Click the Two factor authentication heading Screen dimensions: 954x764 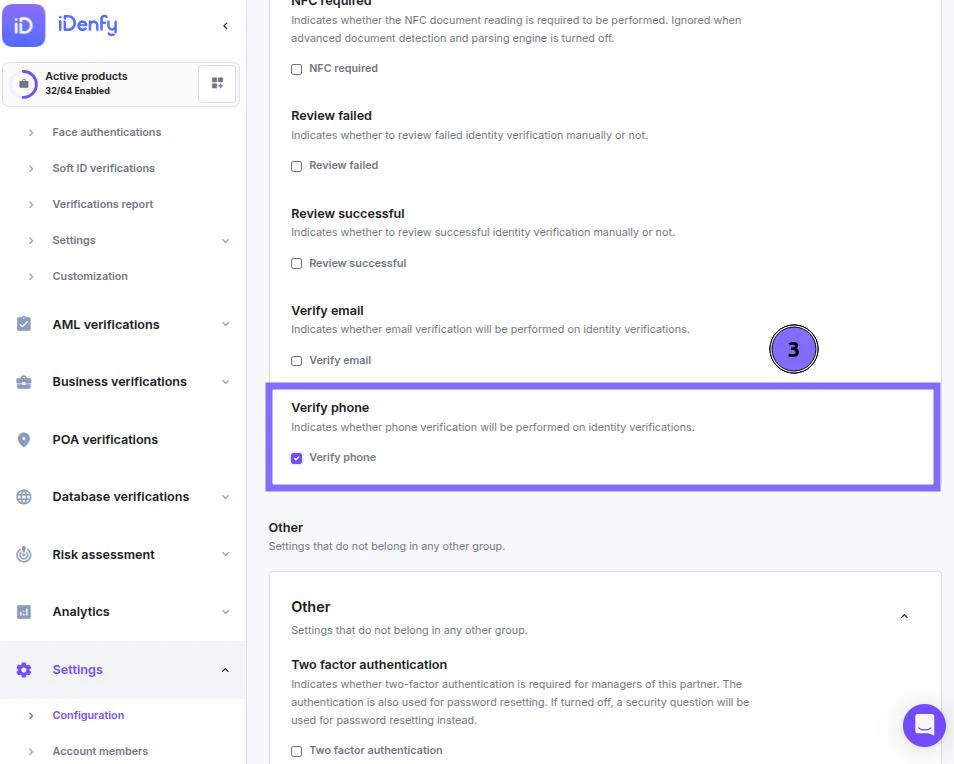click(369, 664)
